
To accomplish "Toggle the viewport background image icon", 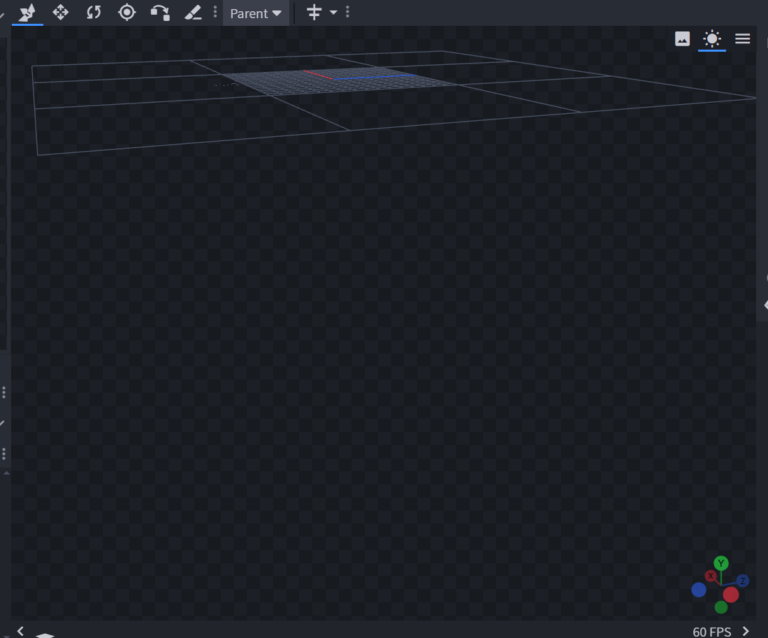I will 682,39.
